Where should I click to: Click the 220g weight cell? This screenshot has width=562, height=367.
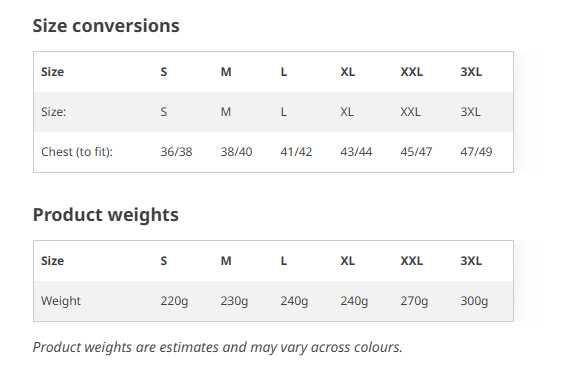point(174,301)
